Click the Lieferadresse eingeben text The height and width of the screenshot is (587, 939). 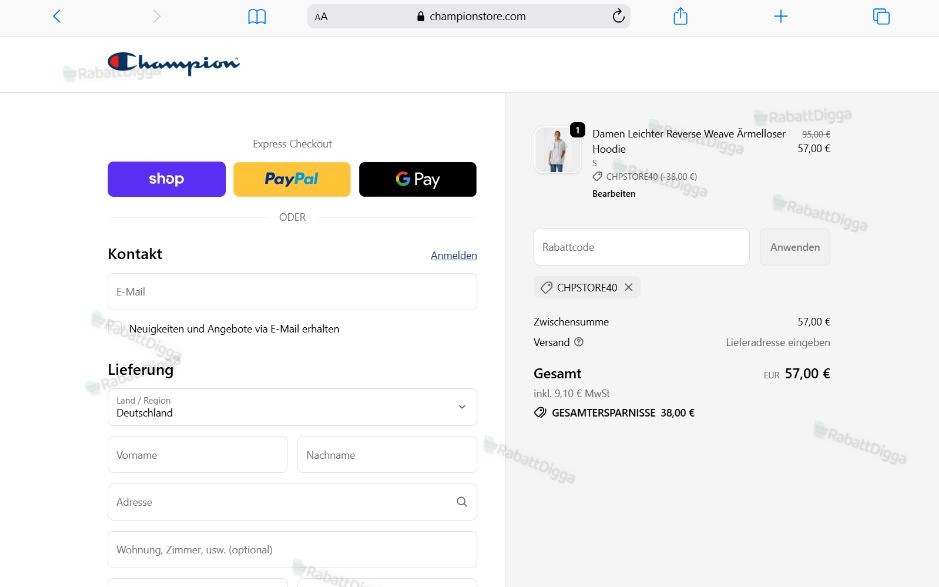click(778, 343)
